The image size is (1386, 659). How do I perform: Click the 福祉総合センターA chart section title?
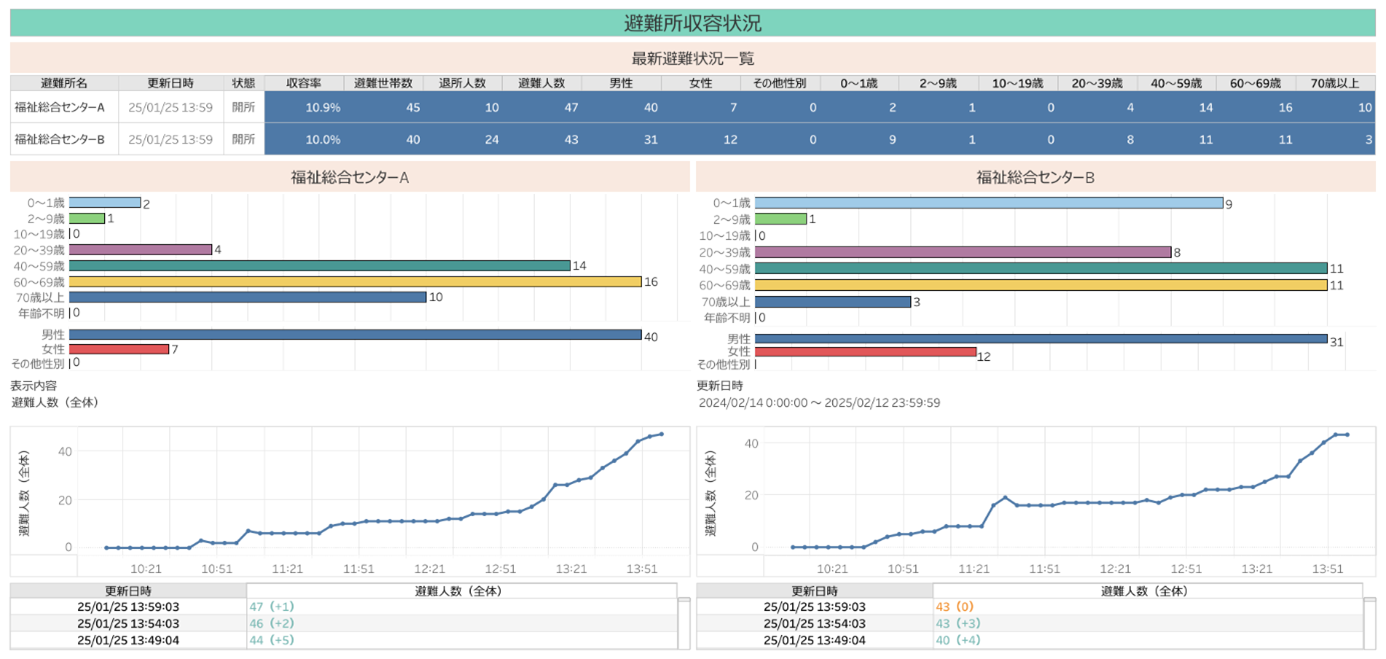(350, 178)
